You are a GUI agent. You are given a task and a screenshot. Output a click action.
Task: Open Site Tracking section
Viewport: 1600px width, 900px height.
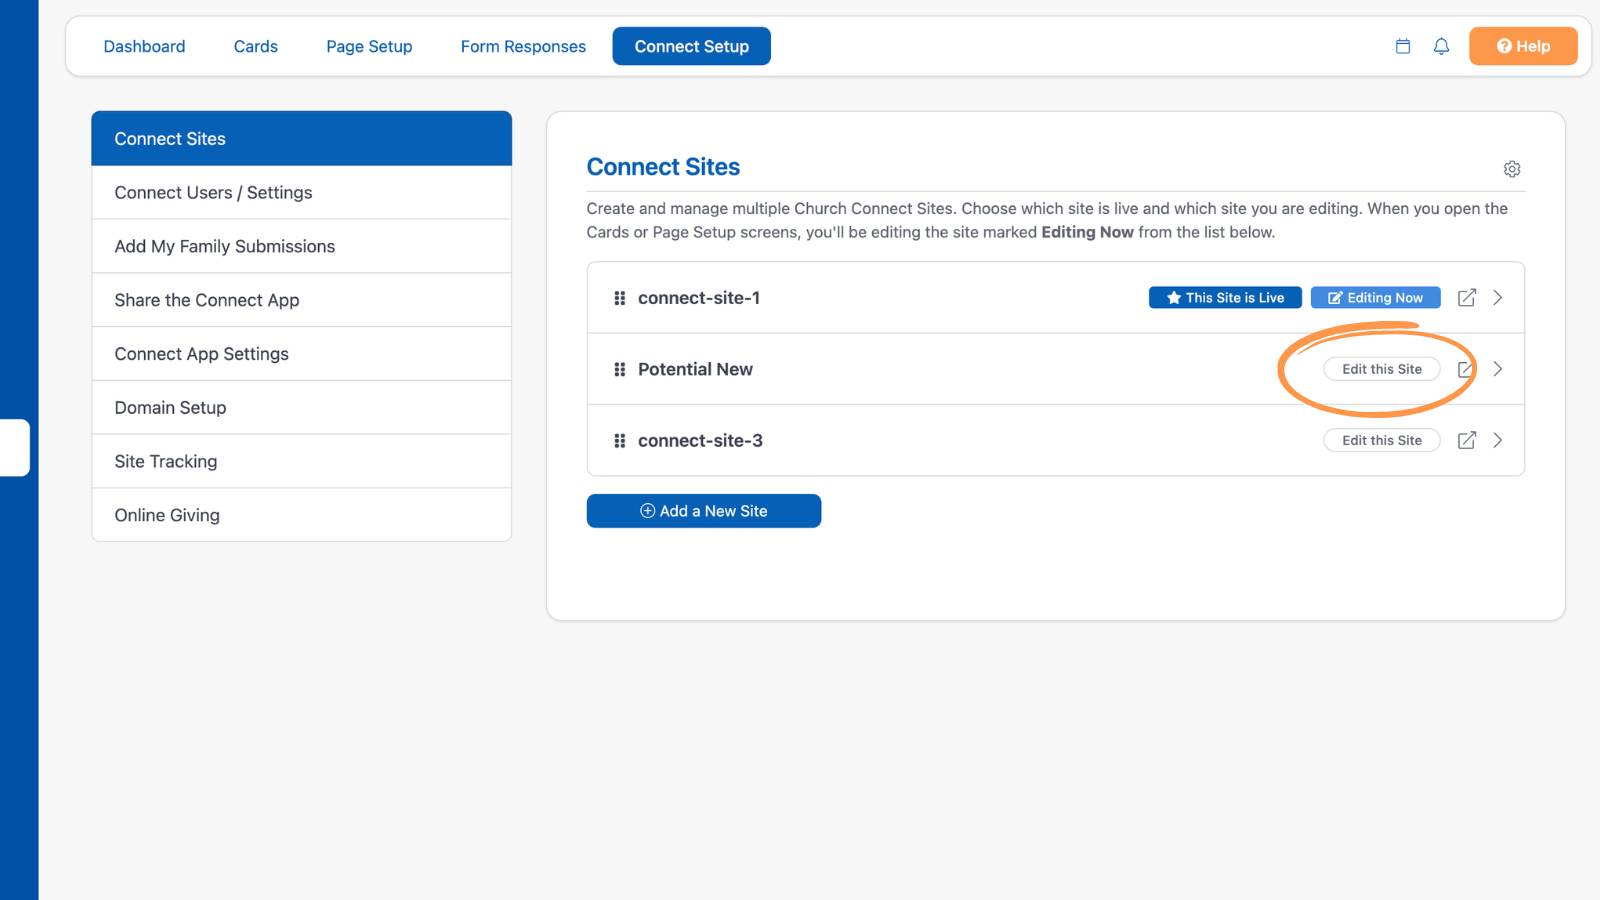pos(301,462)
